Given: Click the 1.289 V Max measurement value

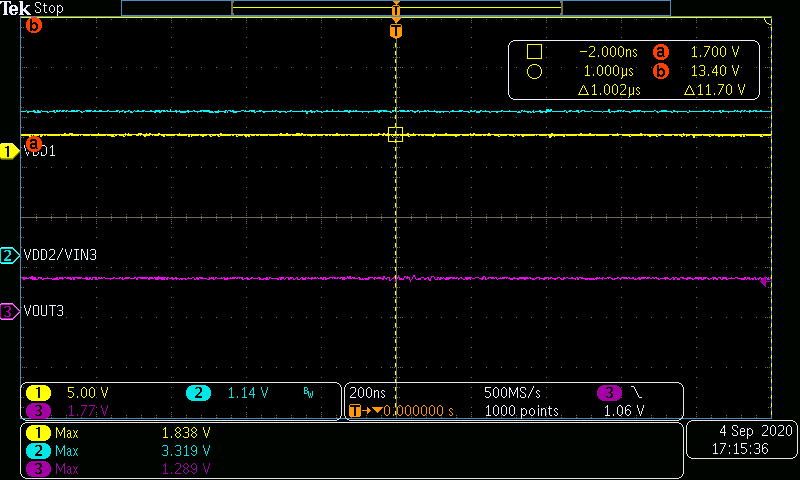Looking at the screenshot, I should [x=186, y=469].
